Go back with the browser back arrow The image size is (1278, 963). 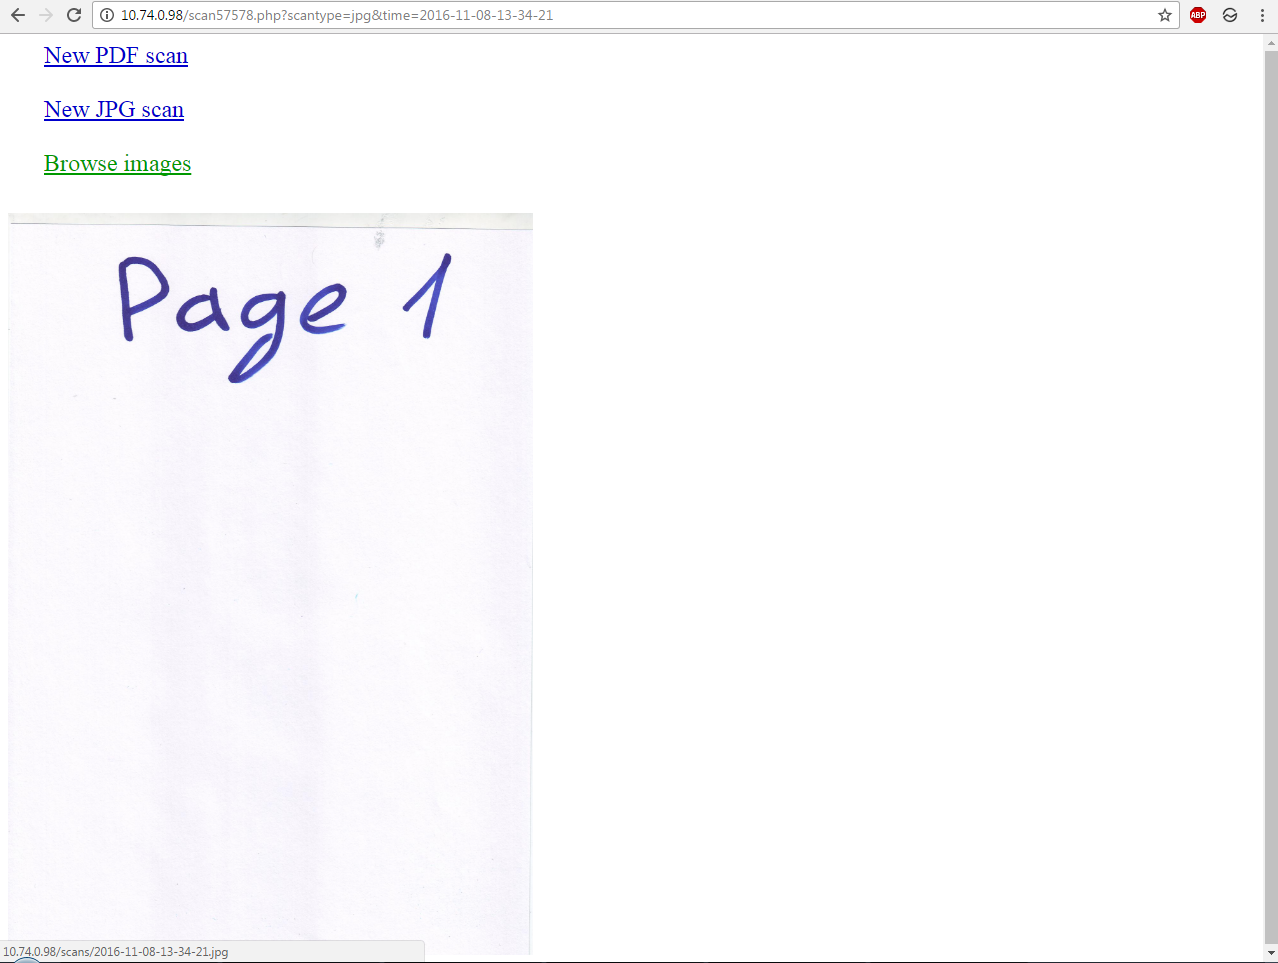click(18, 15)
